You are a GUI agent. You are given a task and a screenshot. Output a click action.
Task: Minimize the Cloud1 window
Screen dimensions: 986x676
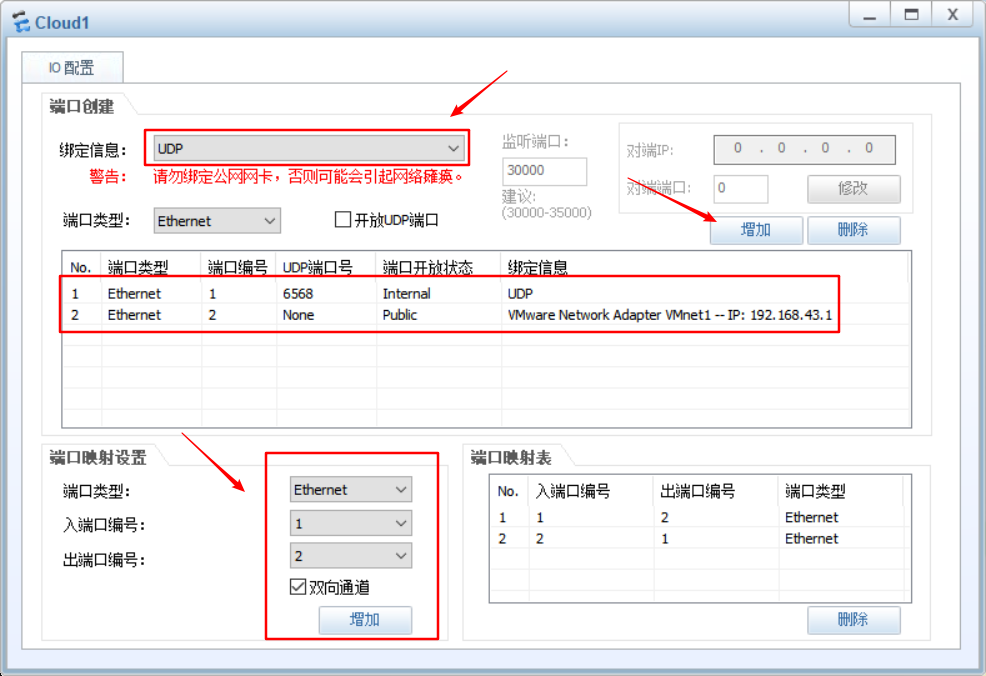tap(870, 15)
